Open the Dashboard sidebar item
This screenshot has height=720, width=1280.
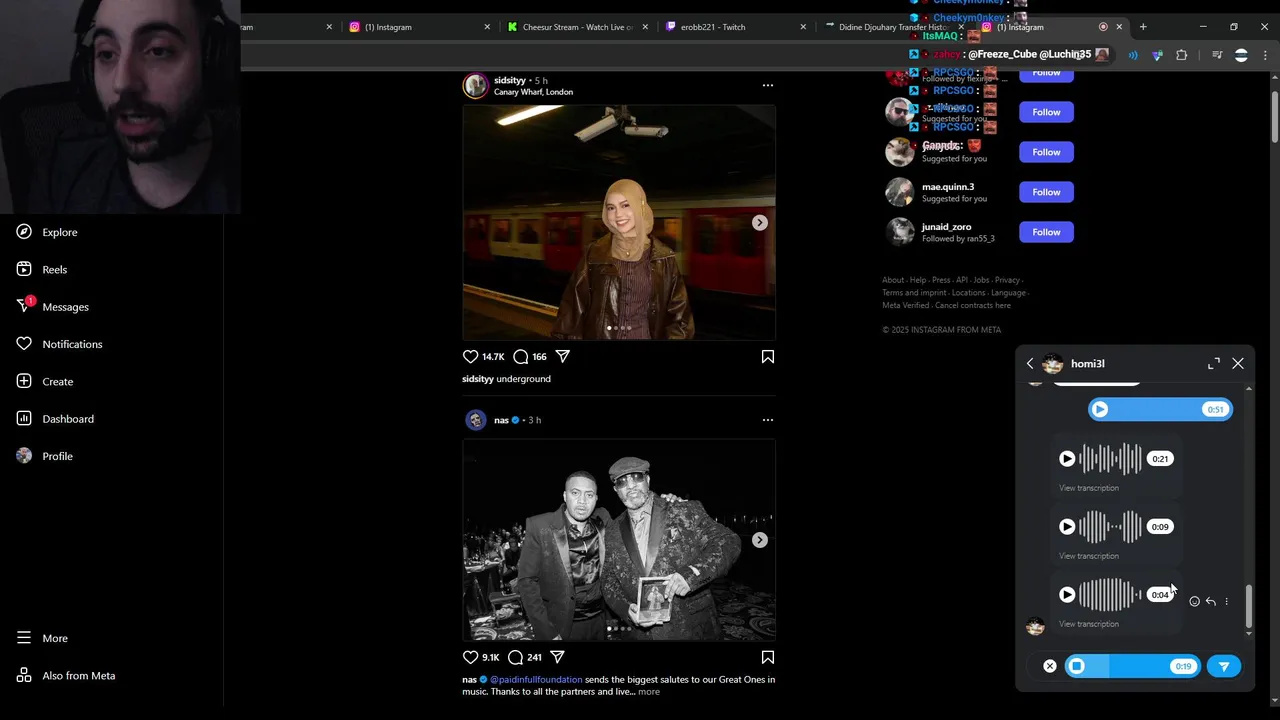pos(55,419)
